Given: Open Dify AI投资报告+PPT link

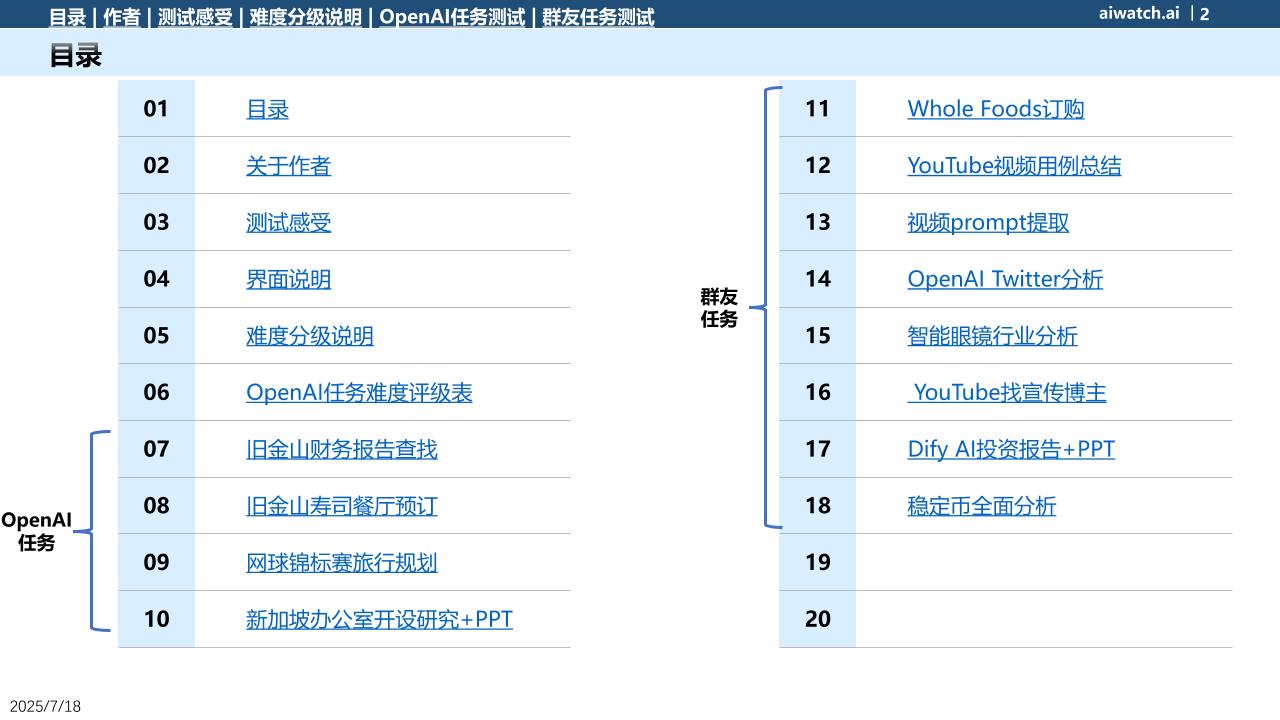Looking at the screenshot, I should 1010,450.
